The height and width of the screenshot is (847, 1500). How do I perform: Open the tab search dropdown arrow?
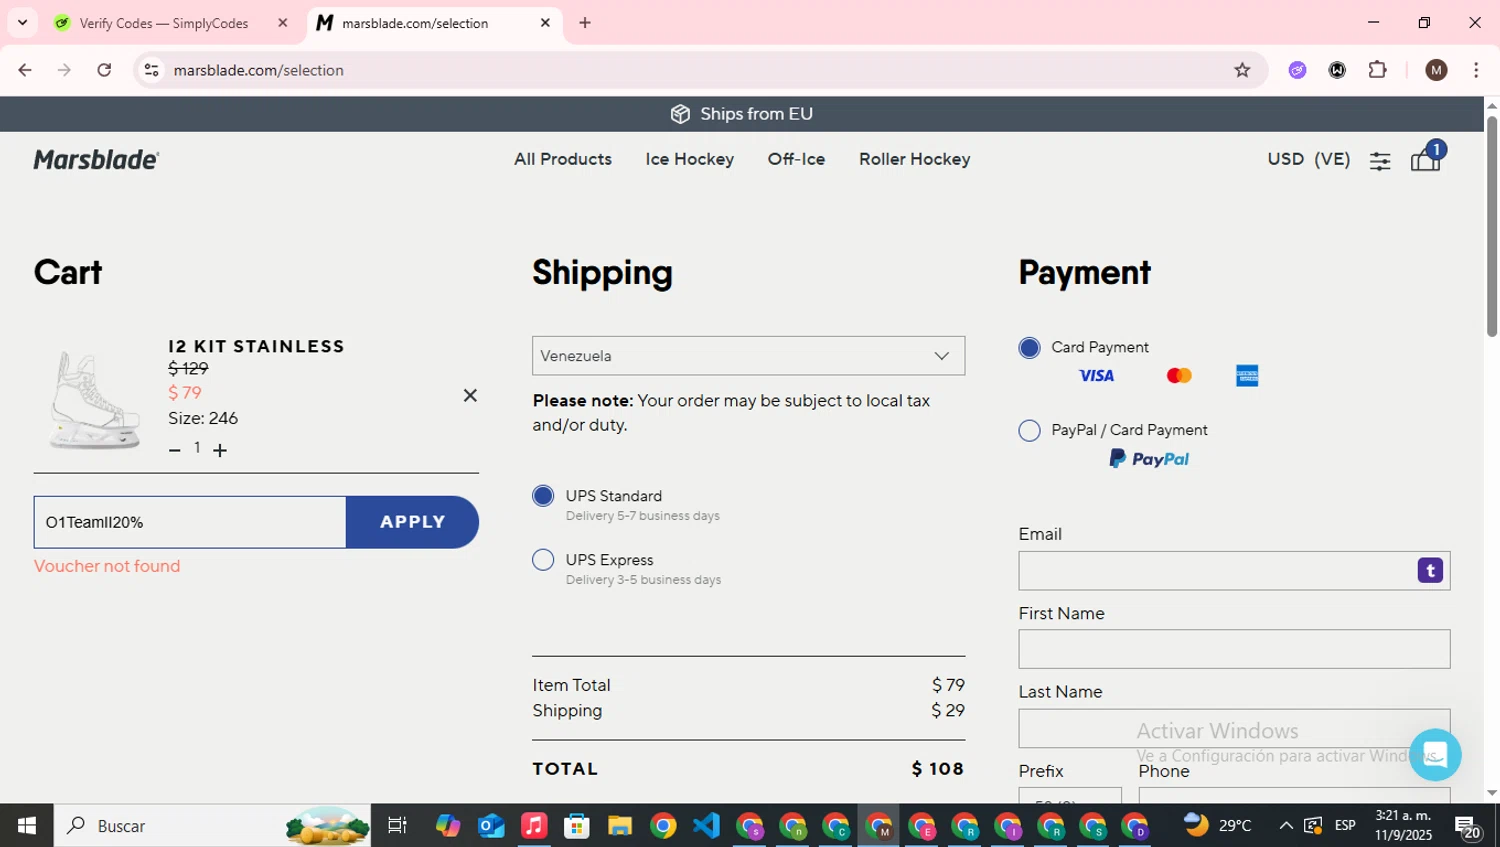22,22
